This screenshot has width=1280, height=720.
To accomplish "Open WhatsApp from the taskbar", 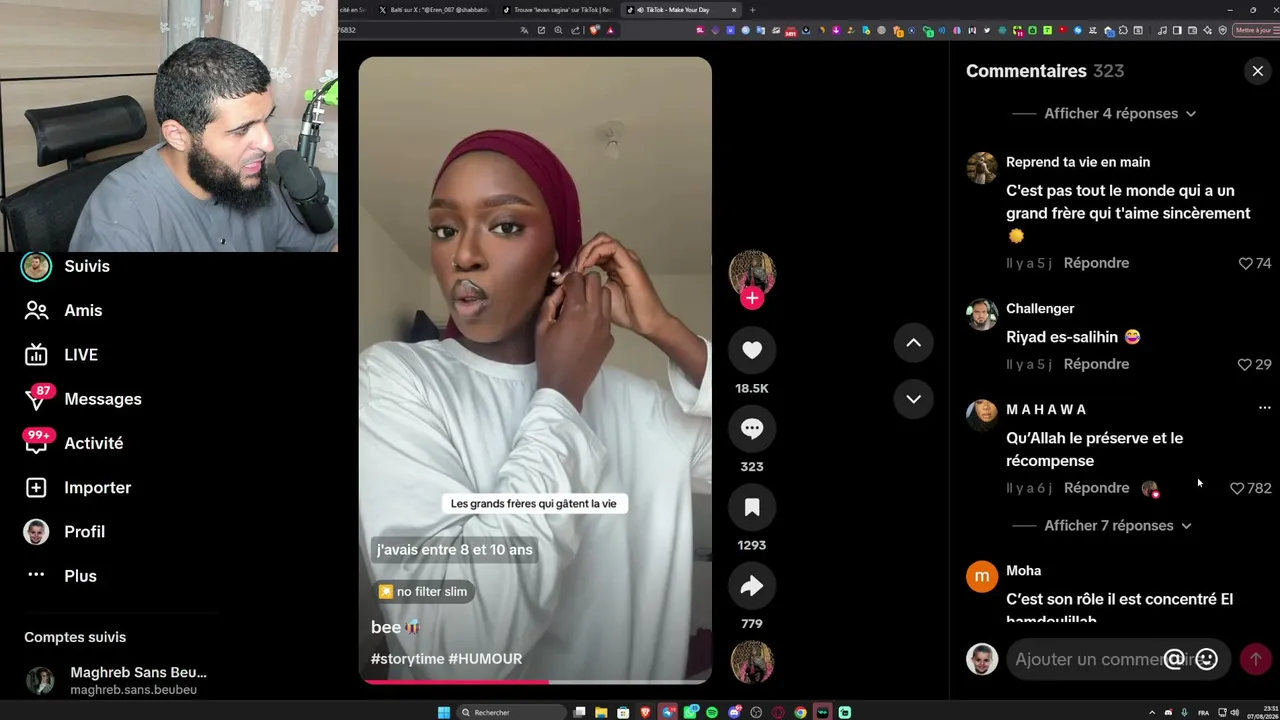I will pyautogui.click(x=690, y=712).
